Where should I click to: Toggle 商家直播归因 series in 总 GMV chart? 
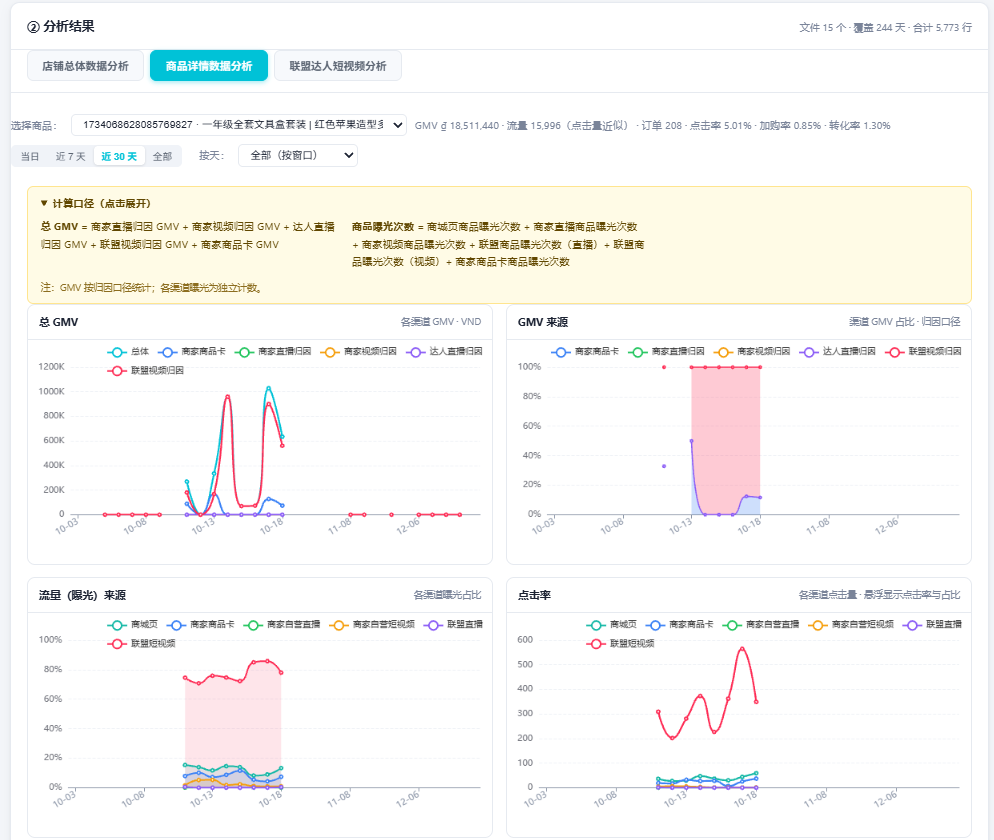(273, 352)
